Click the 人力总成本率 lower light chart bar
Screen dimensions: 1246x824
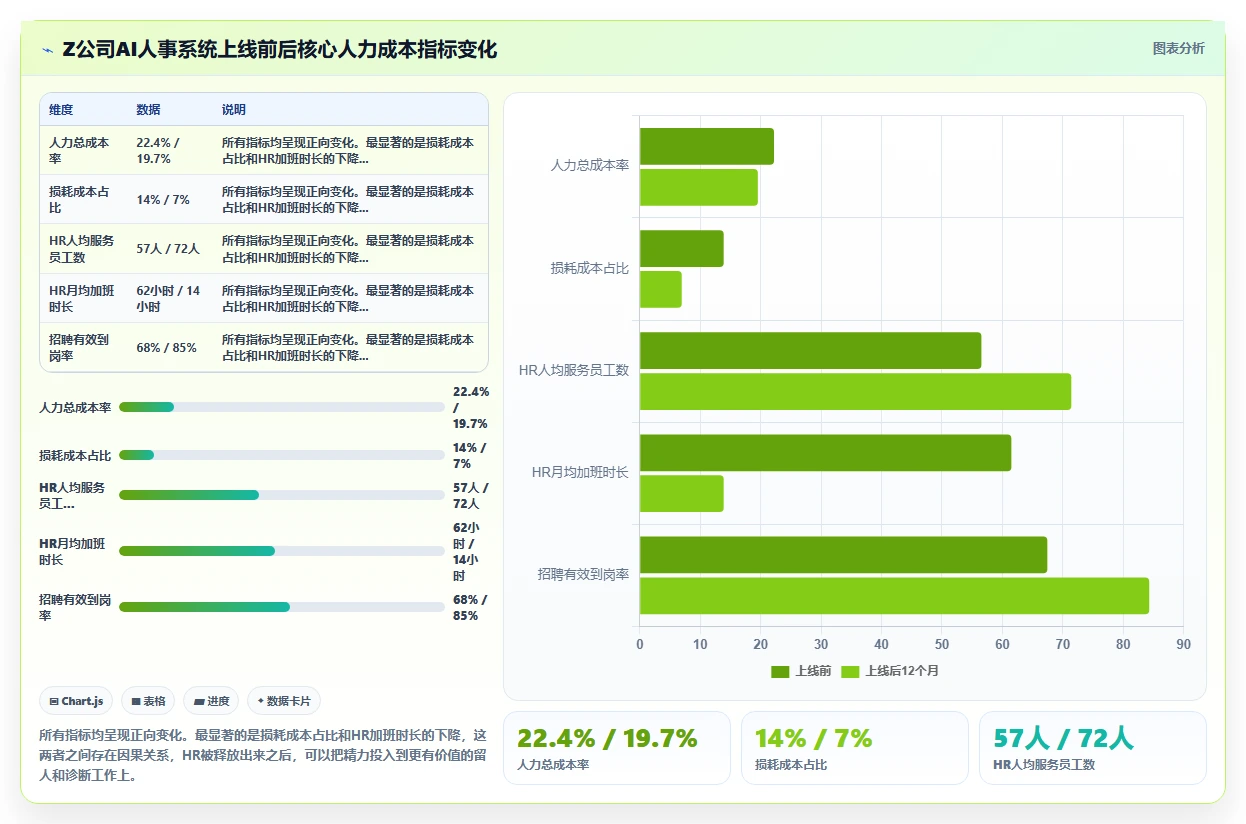(x=698, y=188)
